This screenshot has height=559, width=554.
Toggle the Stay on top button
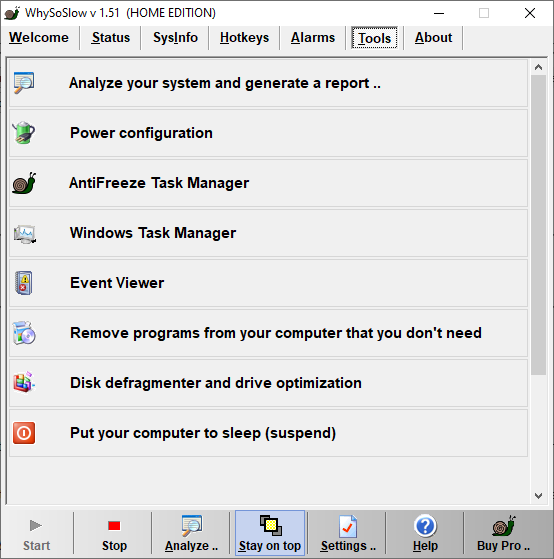(x=270, y=533)
